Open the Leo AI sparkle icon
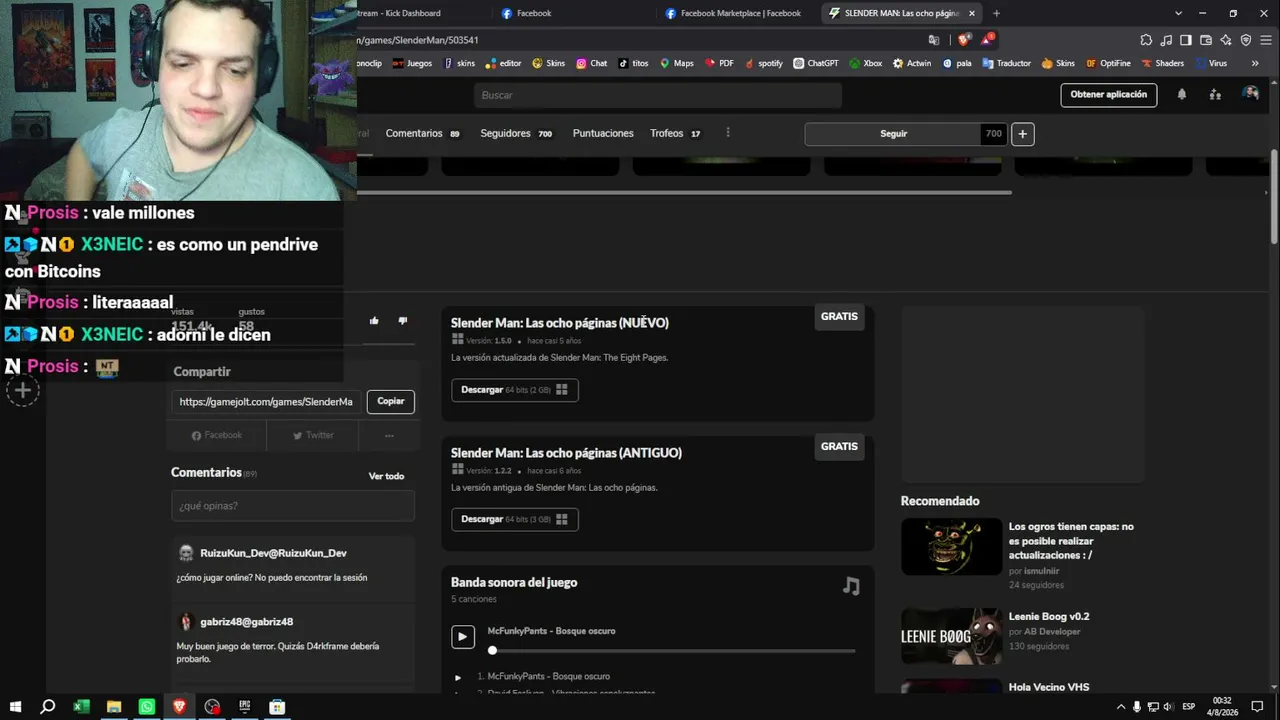This screenshot has height=720, width=1280. [1226, 40]
